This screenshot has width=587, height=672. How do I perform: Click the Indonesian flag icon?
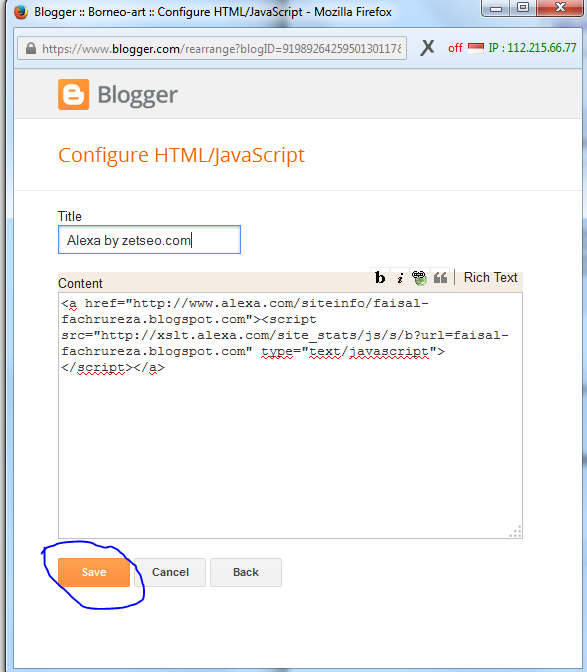point(476,48)
